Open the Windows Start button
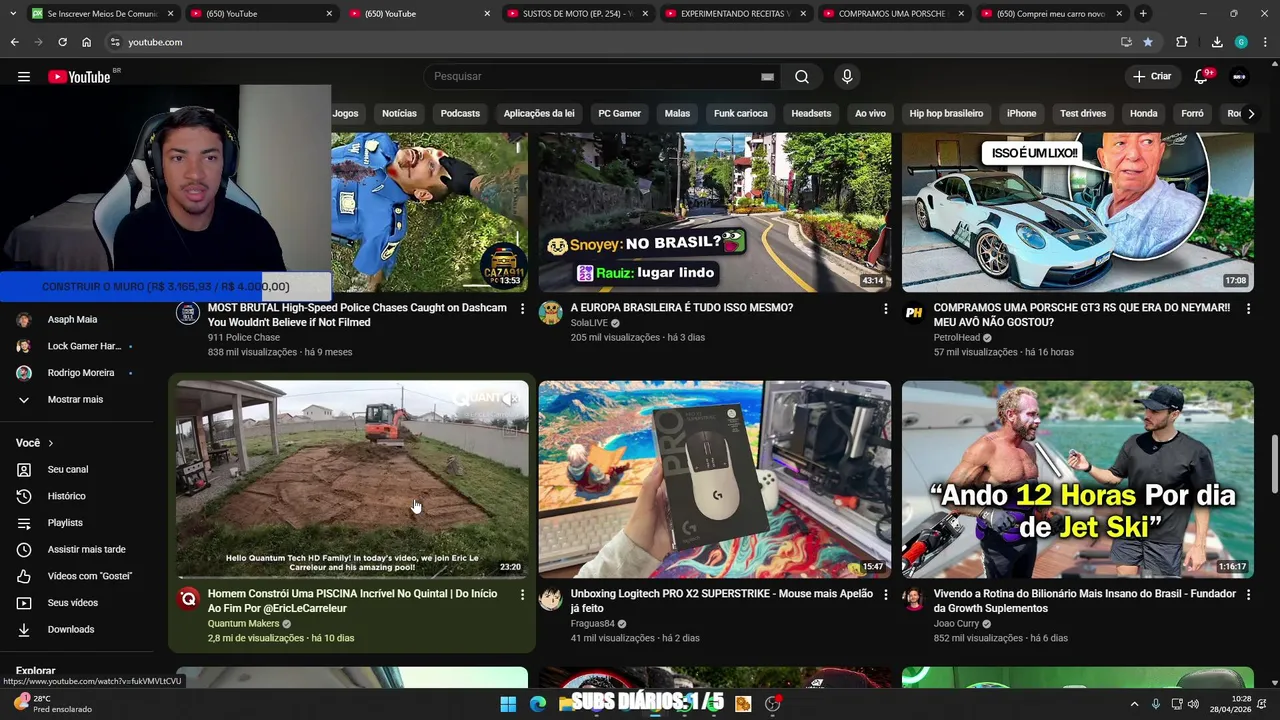The height and width of the screenshot is (720, 1280). click(508, 704)
